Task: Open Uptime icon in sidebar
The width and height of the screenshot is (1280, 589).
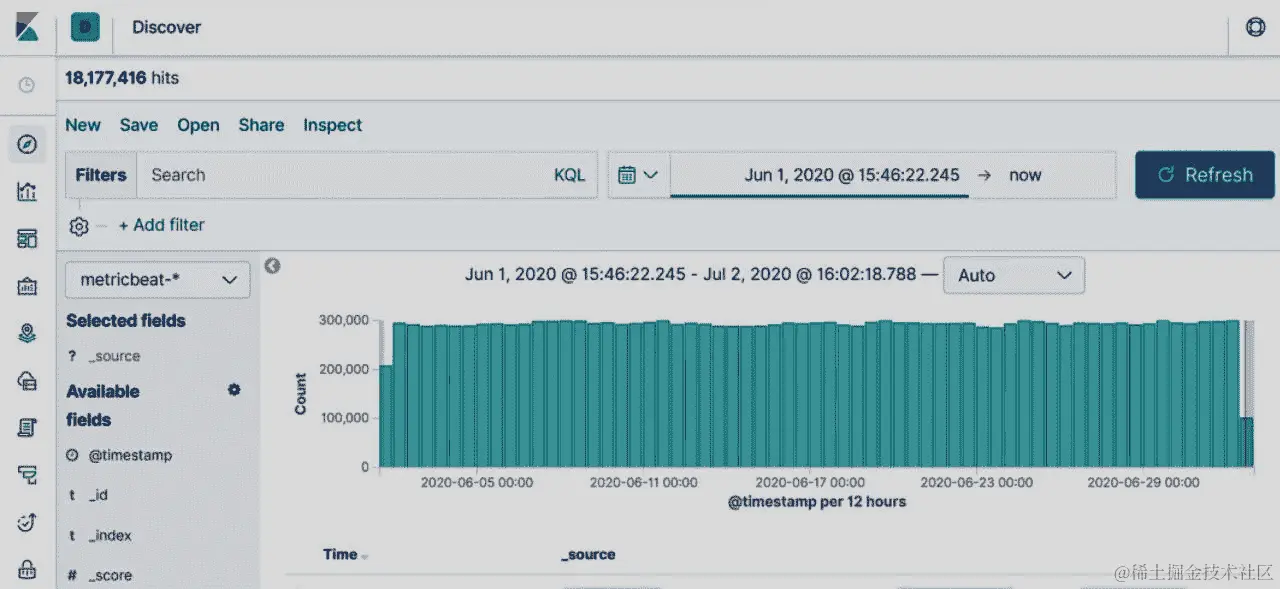Action: (x=27, y=522)
